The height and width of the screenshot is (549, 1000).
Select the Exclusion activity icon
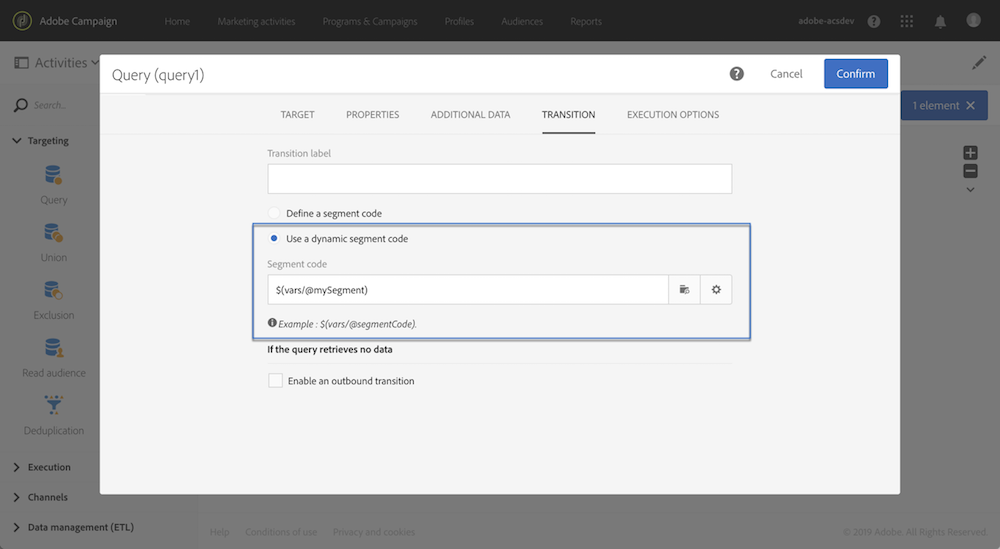point(54,290)
